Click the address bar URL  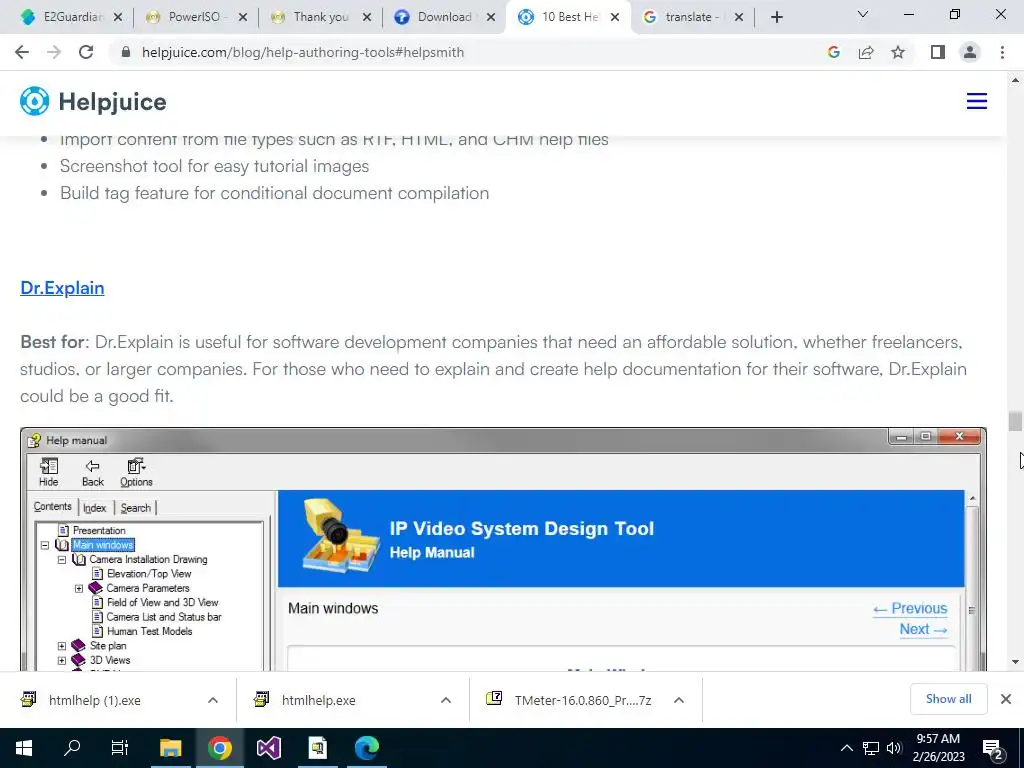pyautogui.click(x=303, y=52)
